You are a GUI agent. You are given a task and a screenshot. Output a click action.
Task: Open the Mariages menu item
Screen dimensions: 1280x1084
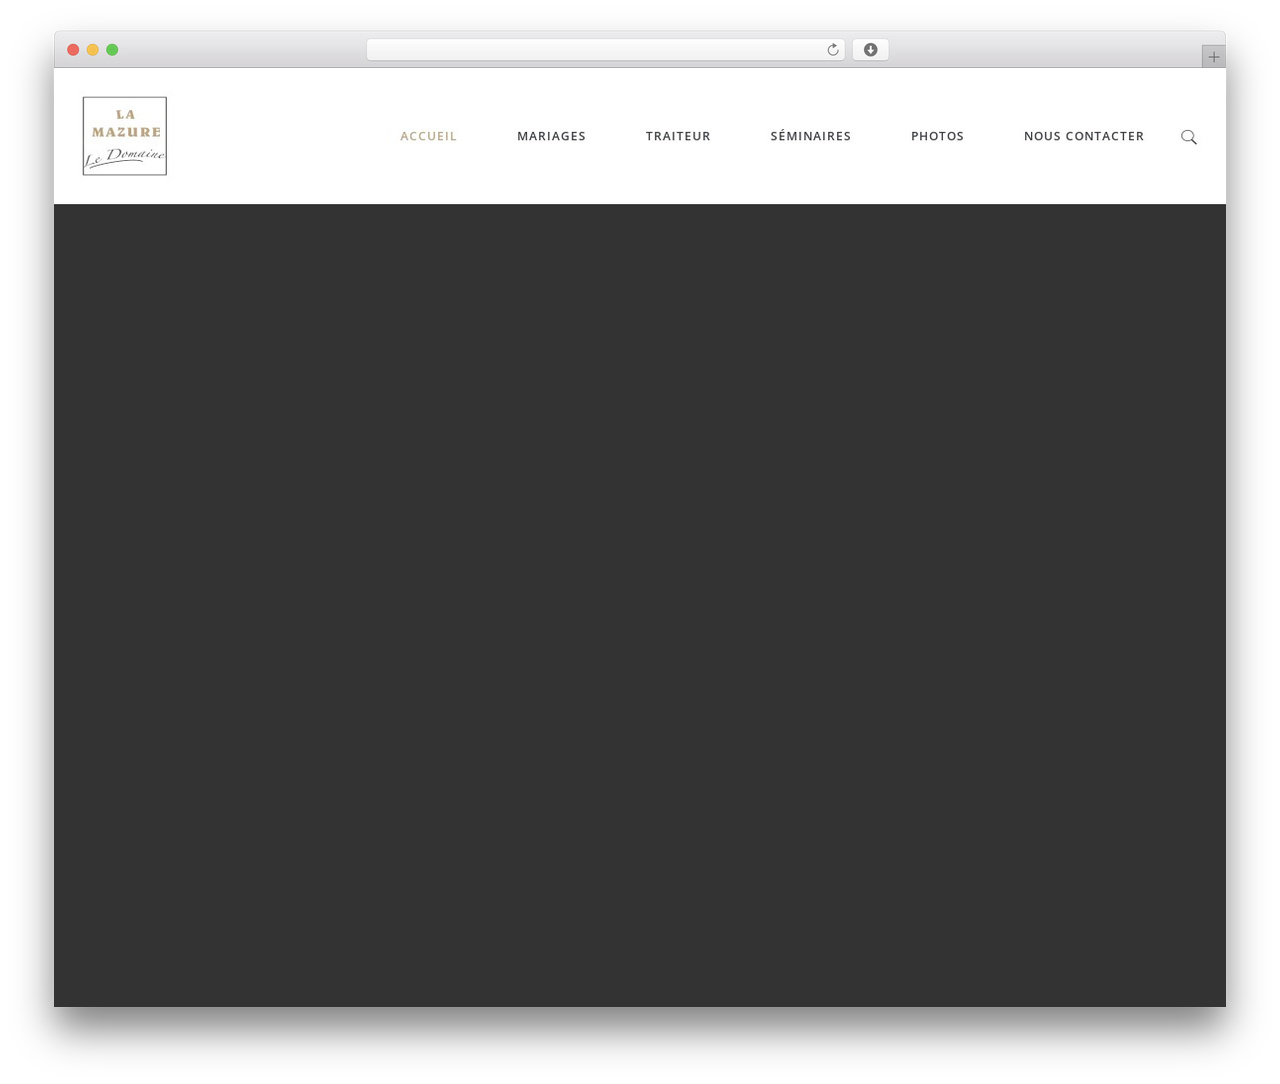[551, 136]
